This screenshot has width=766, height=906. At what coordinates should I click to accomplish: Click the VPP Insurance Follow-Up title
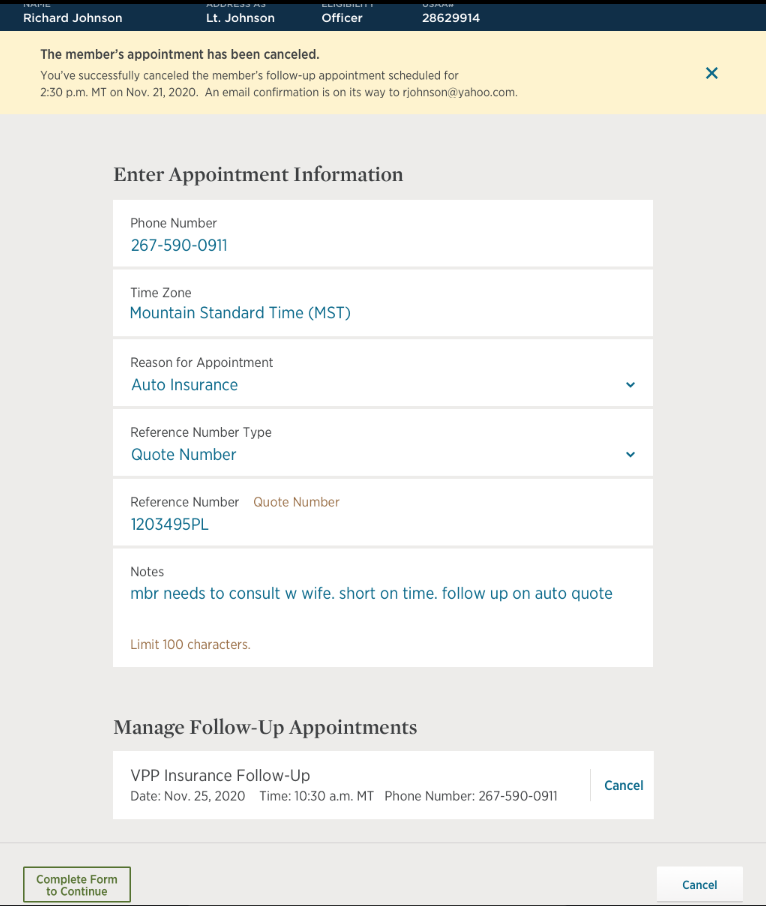[220, 775]
